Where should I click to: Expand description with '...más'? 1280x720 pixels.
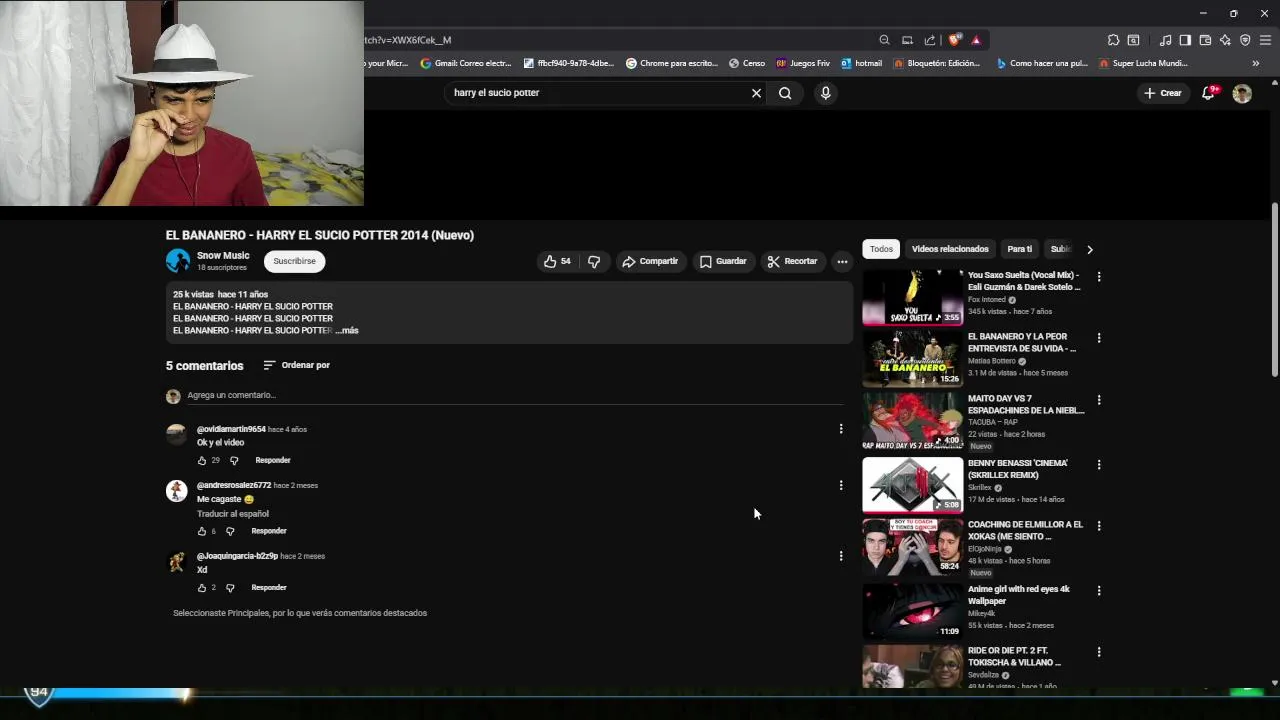click(x=346, y=330)
